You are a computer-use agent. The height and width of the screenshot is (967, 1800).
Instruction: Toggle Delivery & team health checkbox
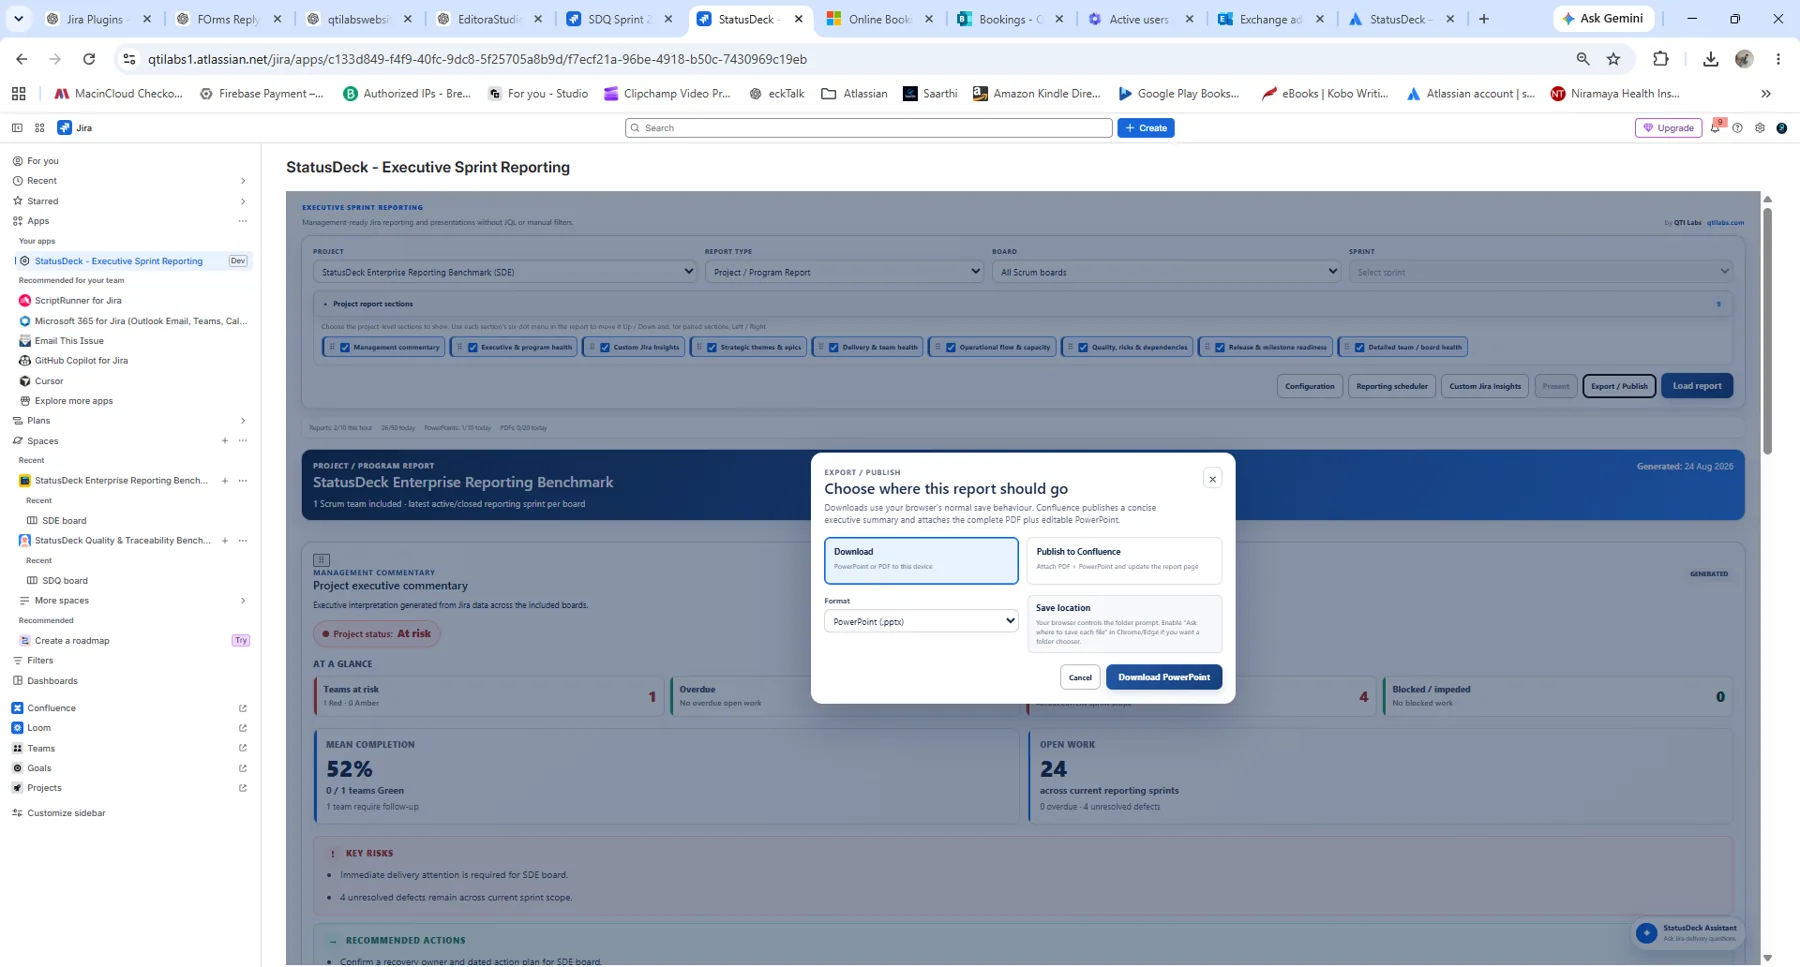click(x=834, y=348)
